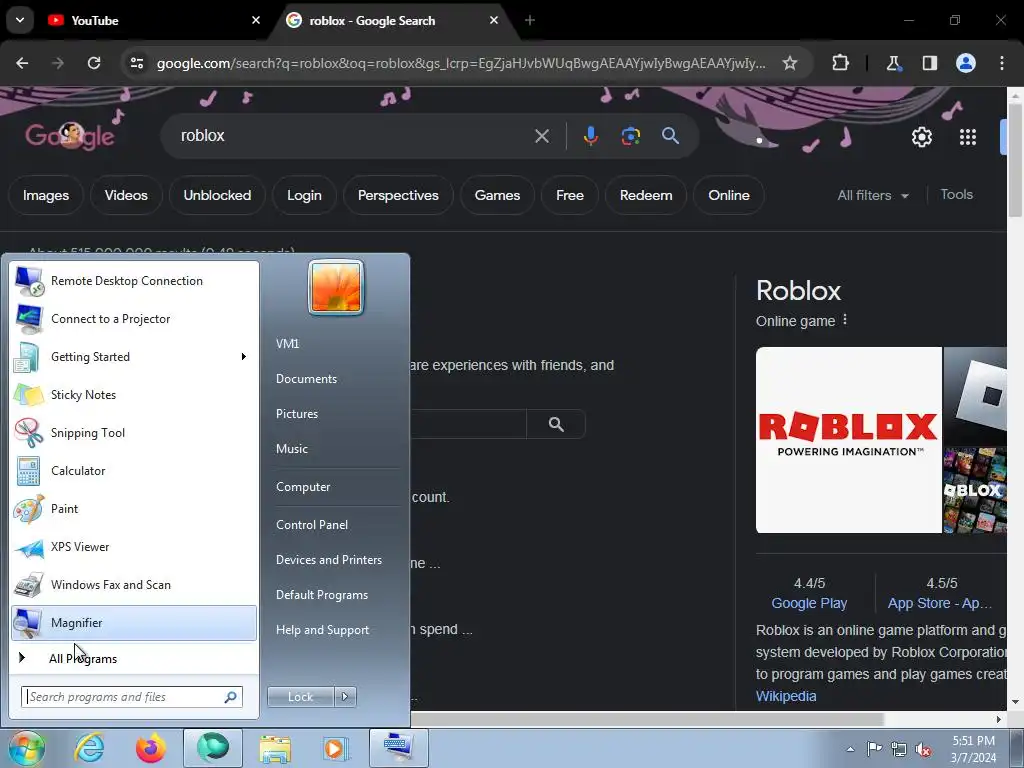Open File Explorer folder icon on taskbar

(276, 748)
